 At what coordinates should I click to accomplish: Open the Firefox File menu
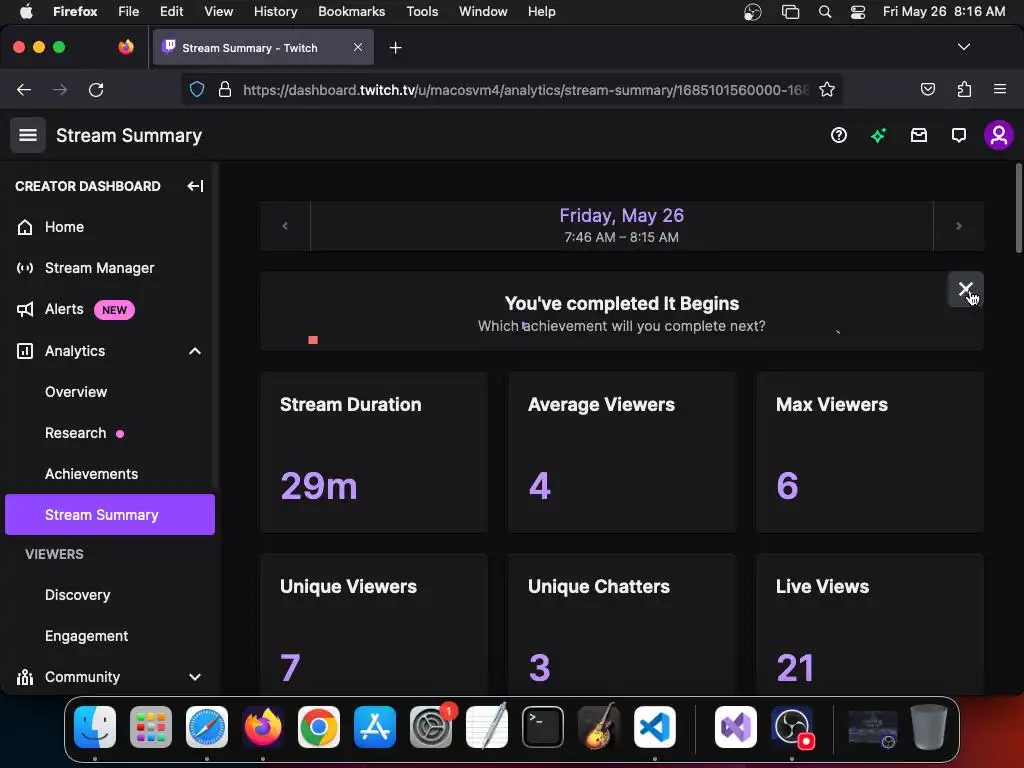click(129, 12)
